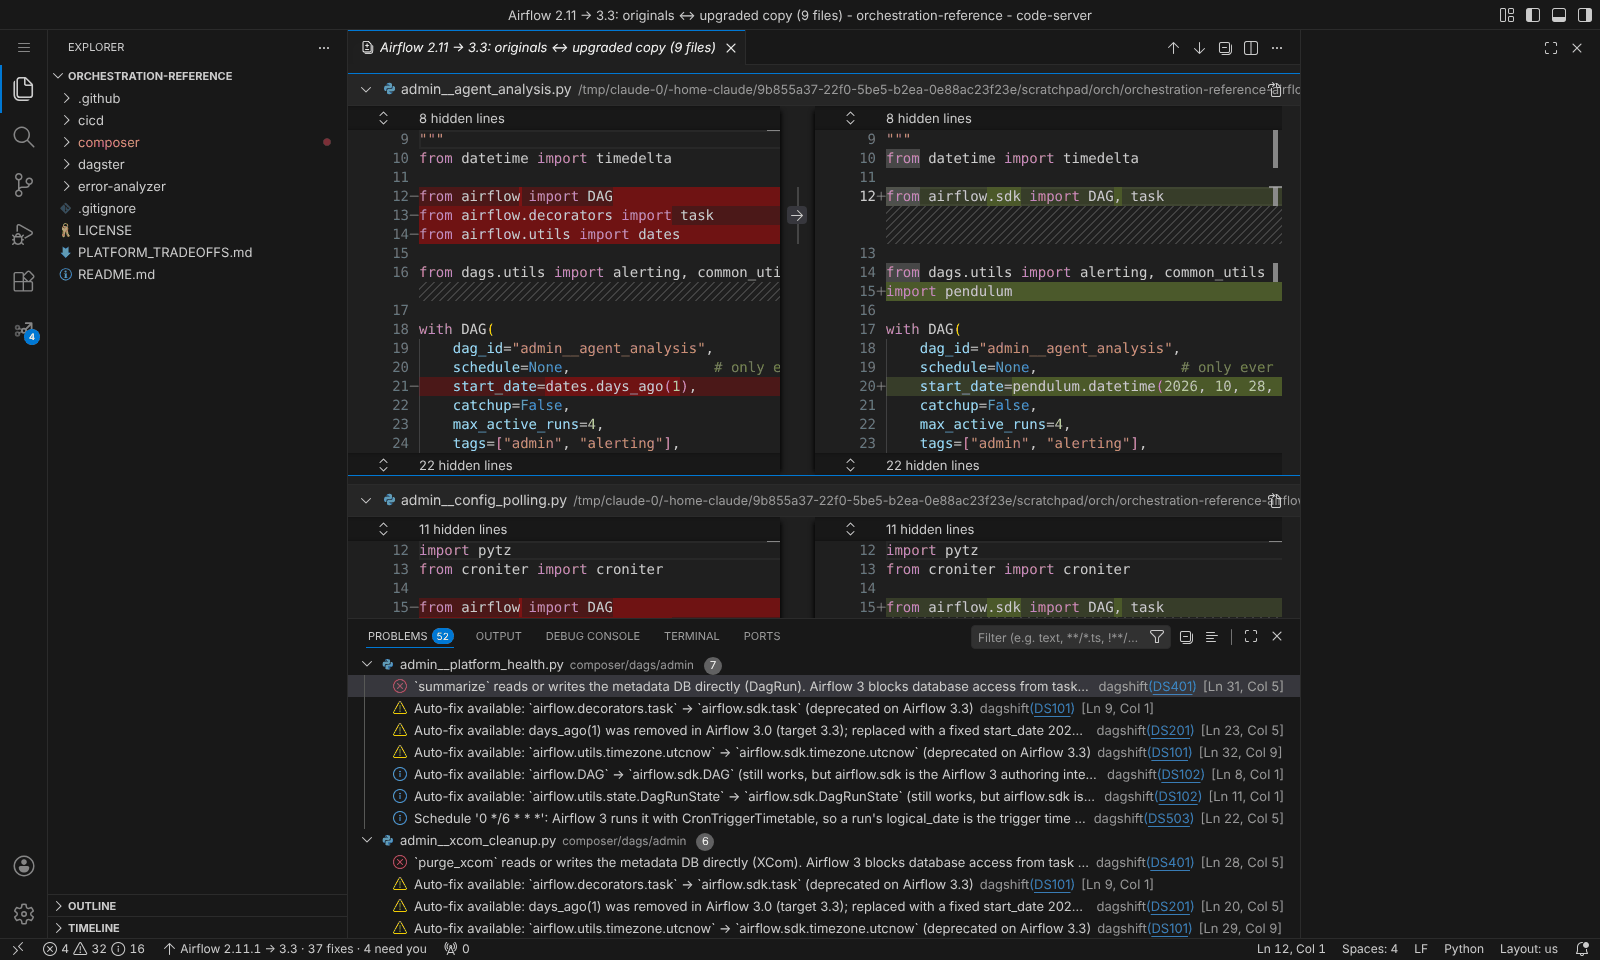Toggle the application menu hamburger icon
The width and height of the screenshot is (1600, 960).
(x=24, y=47)
